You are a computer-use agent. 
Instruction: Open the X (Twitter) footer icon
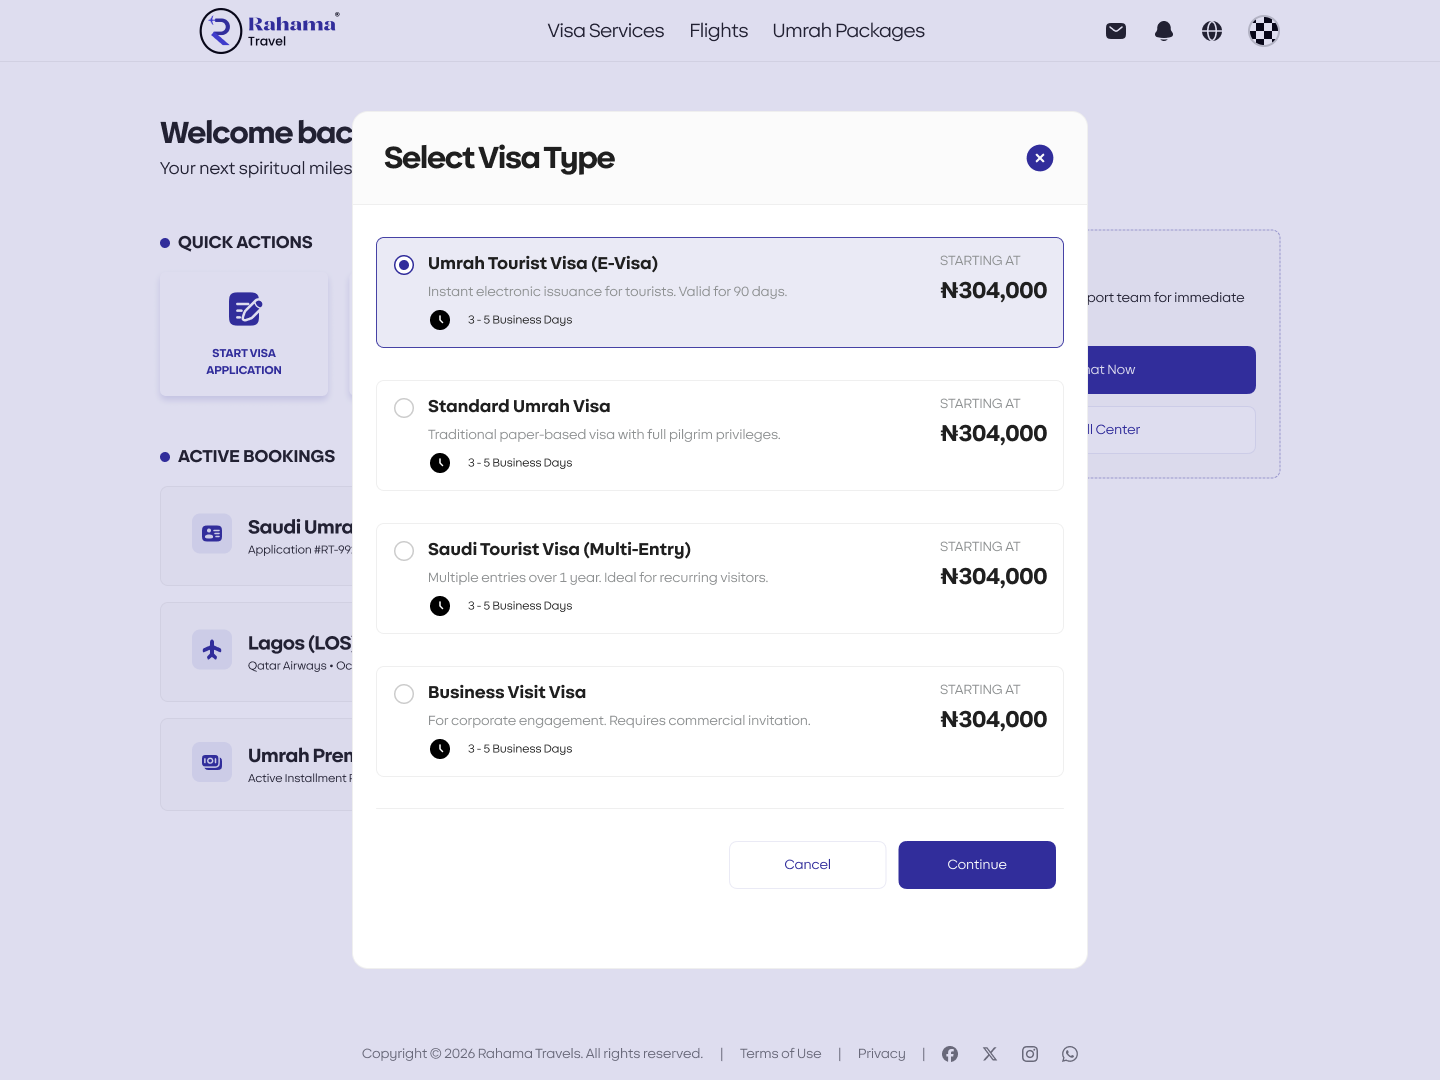[x=990, y=1054]
